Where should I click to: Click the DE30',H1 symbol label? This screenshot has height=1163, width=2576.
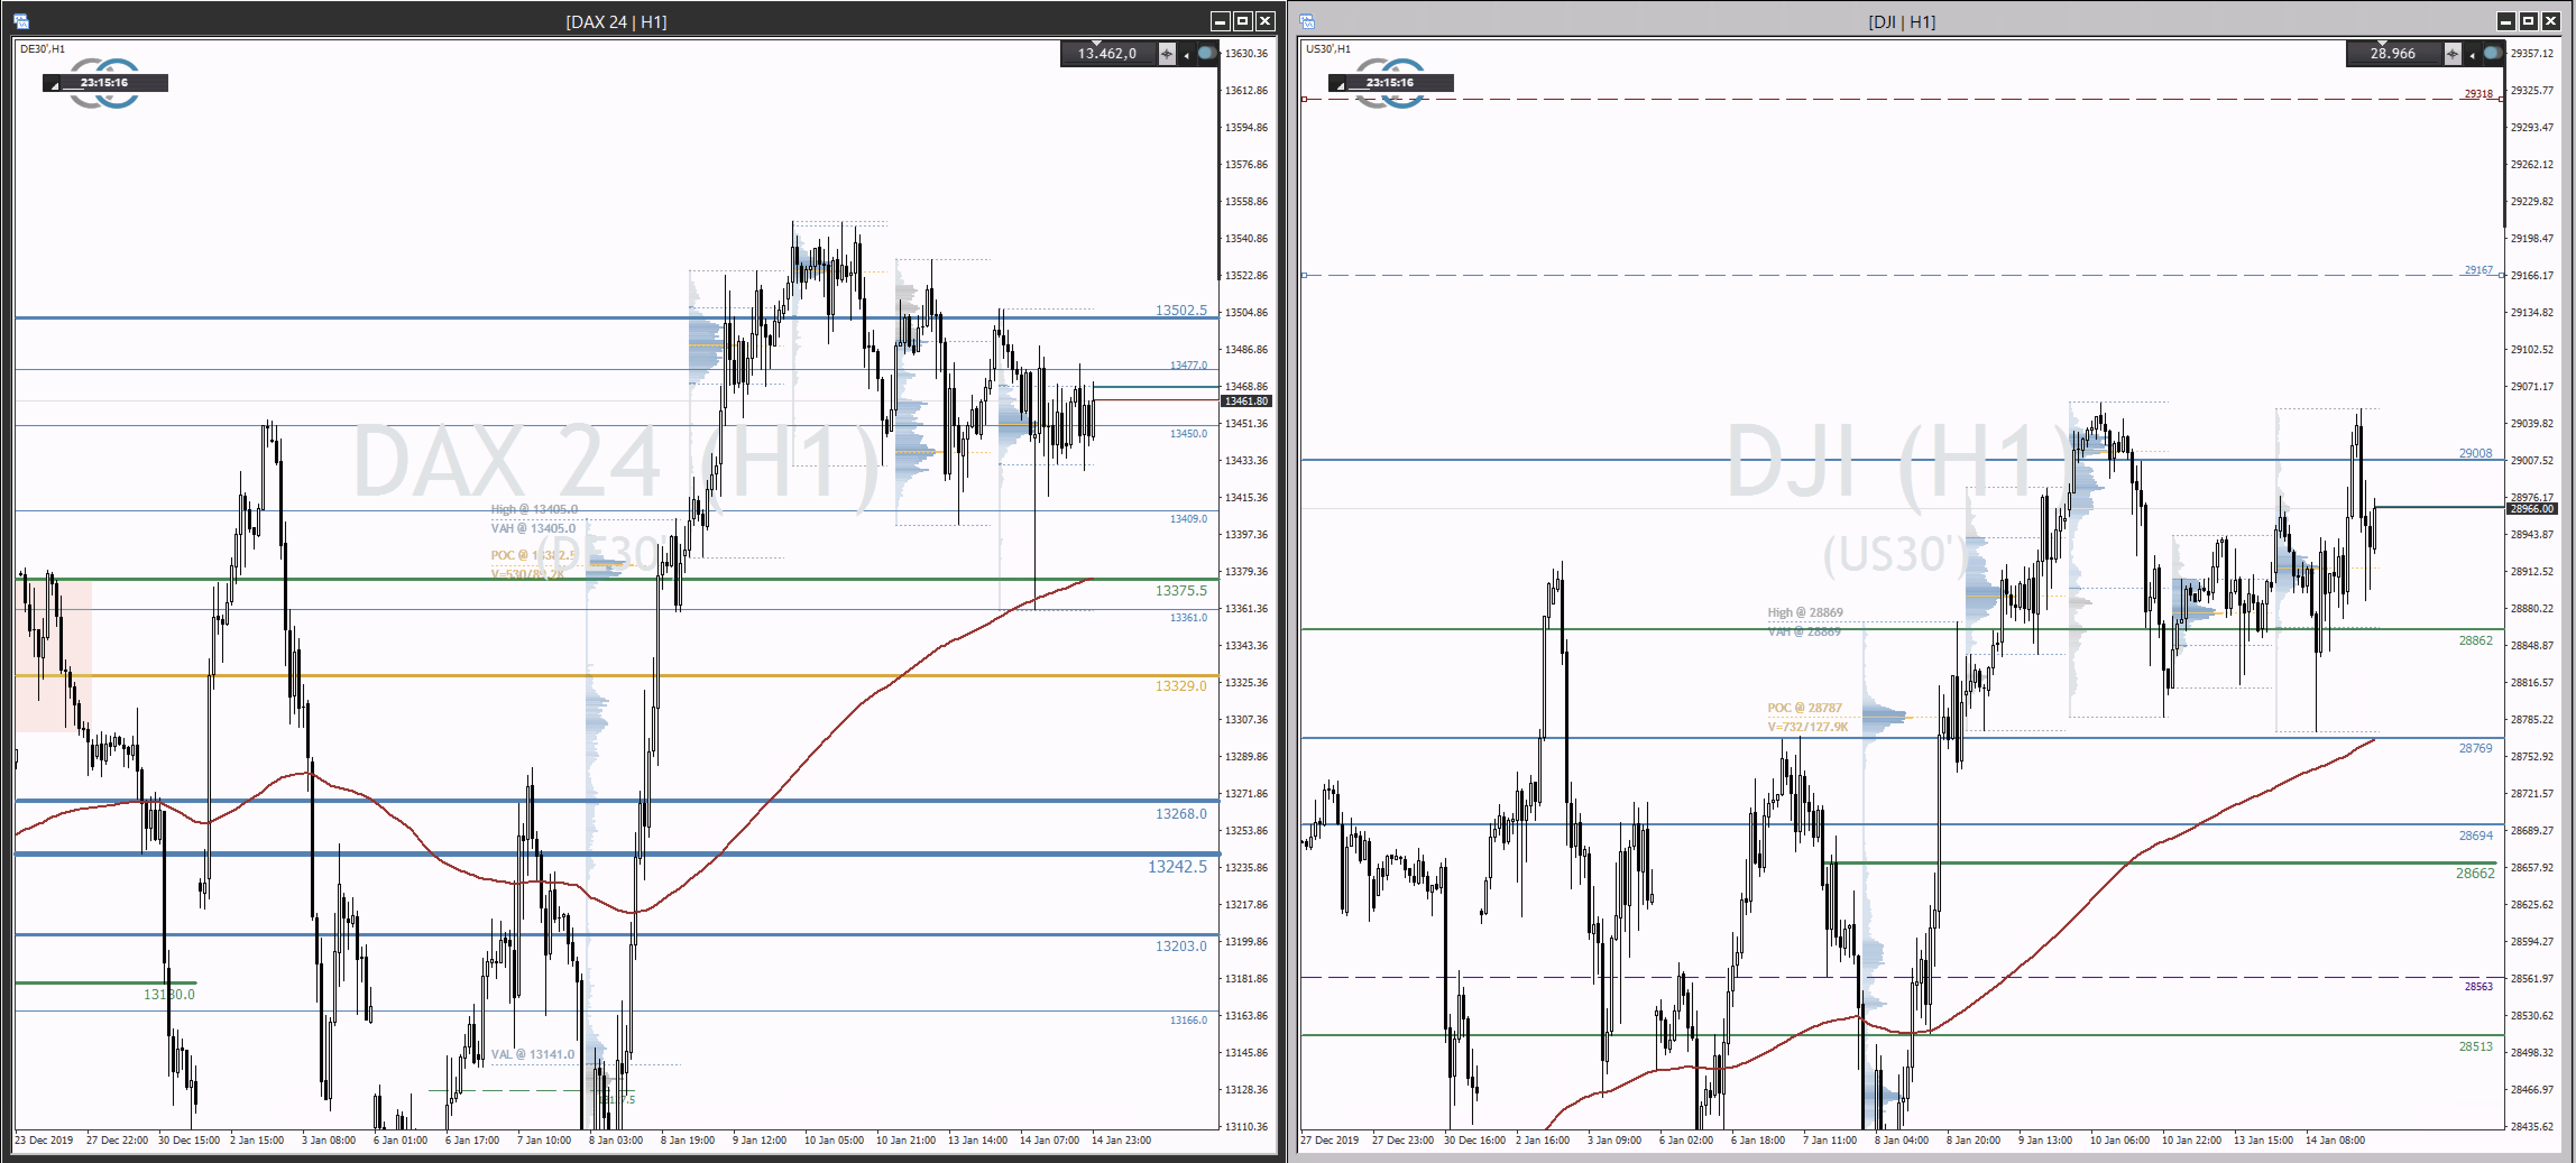(x=42, y=48)
